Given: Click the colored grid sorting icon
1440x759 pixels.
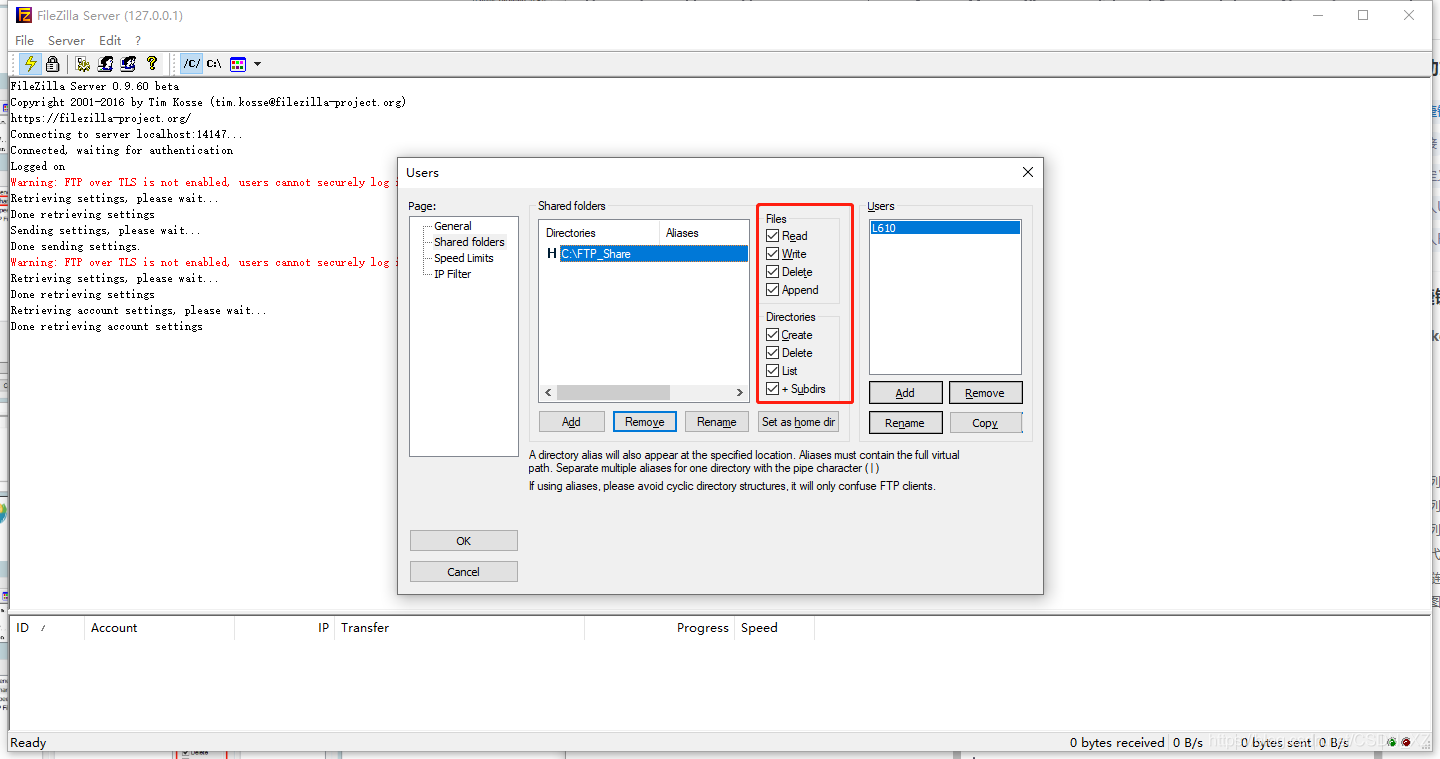Looking at the screenshot, I should (x=238, y=64).
